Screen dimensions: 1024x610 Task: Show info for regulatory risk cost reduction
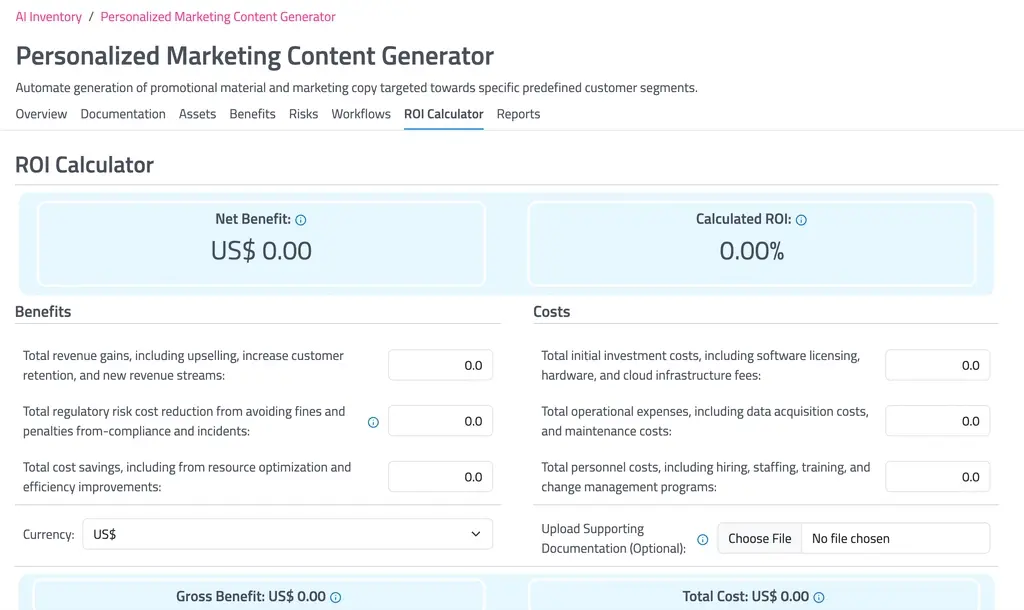pos(374,423)
